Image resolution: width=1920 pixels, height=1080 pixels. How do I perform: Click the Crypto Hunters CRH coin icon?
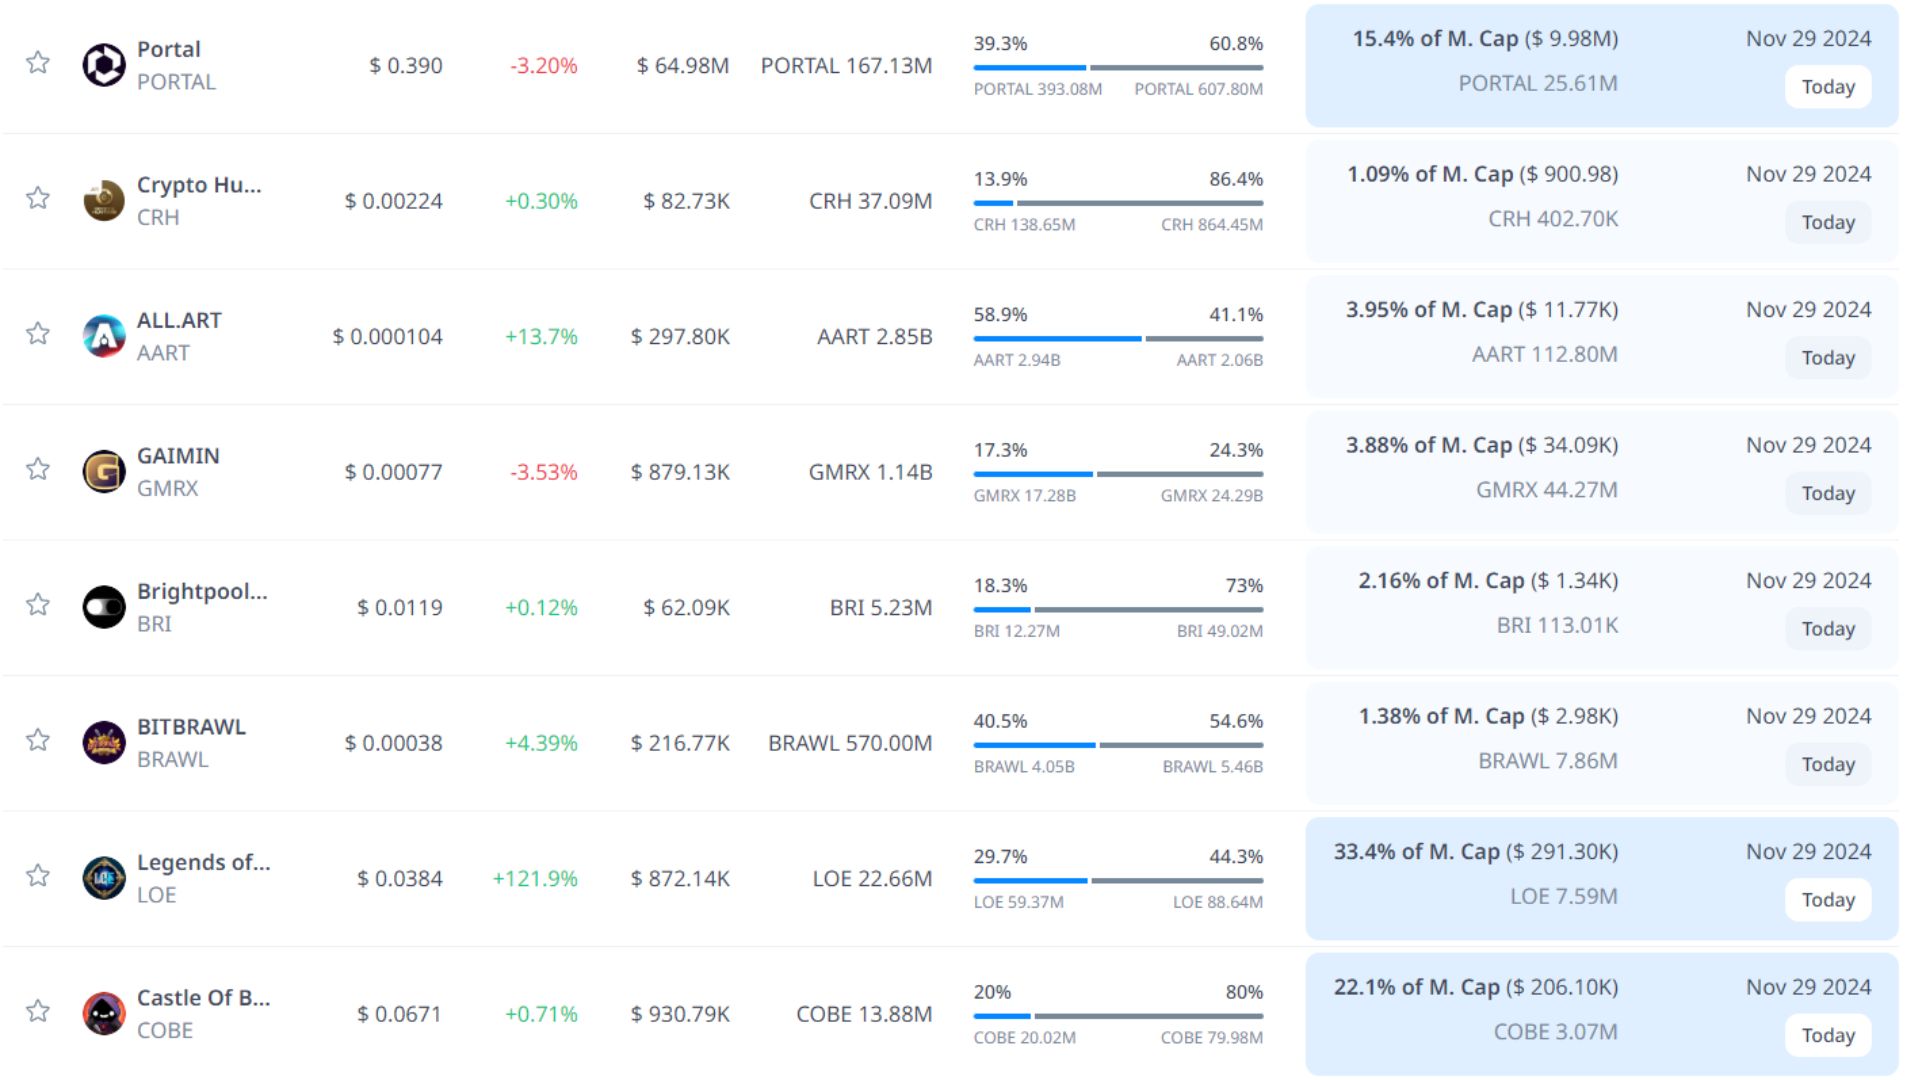[x=104, y=201]
